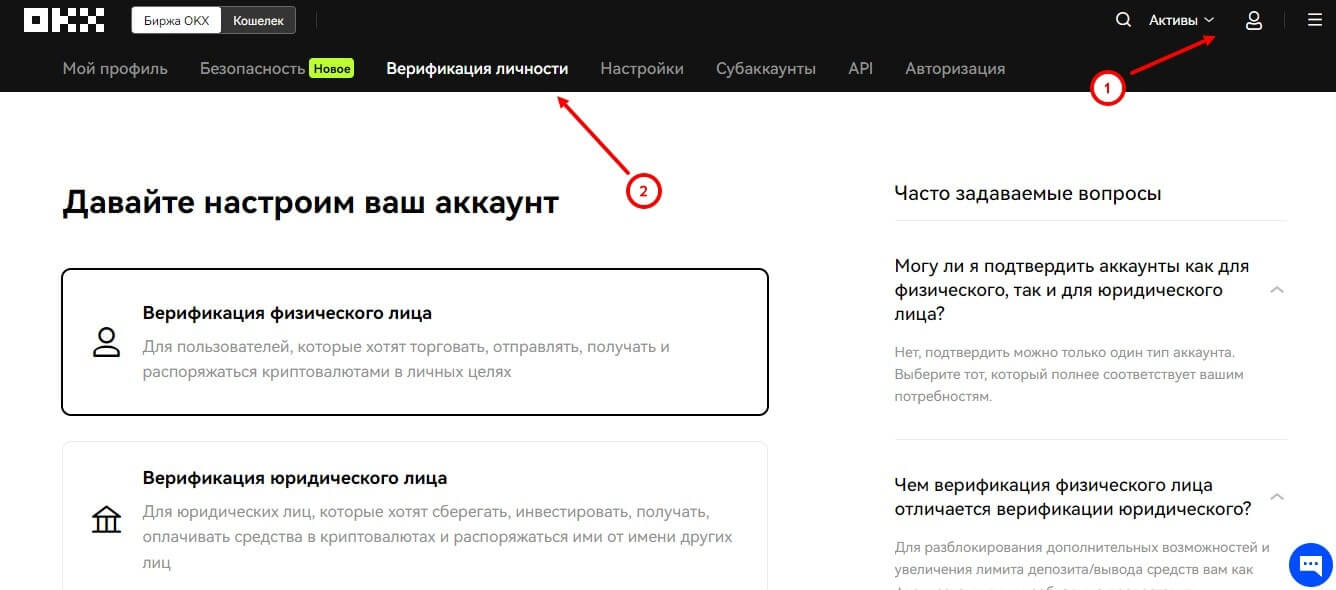Switch to Биржа OKX toggle option

[x=176, y=20]
